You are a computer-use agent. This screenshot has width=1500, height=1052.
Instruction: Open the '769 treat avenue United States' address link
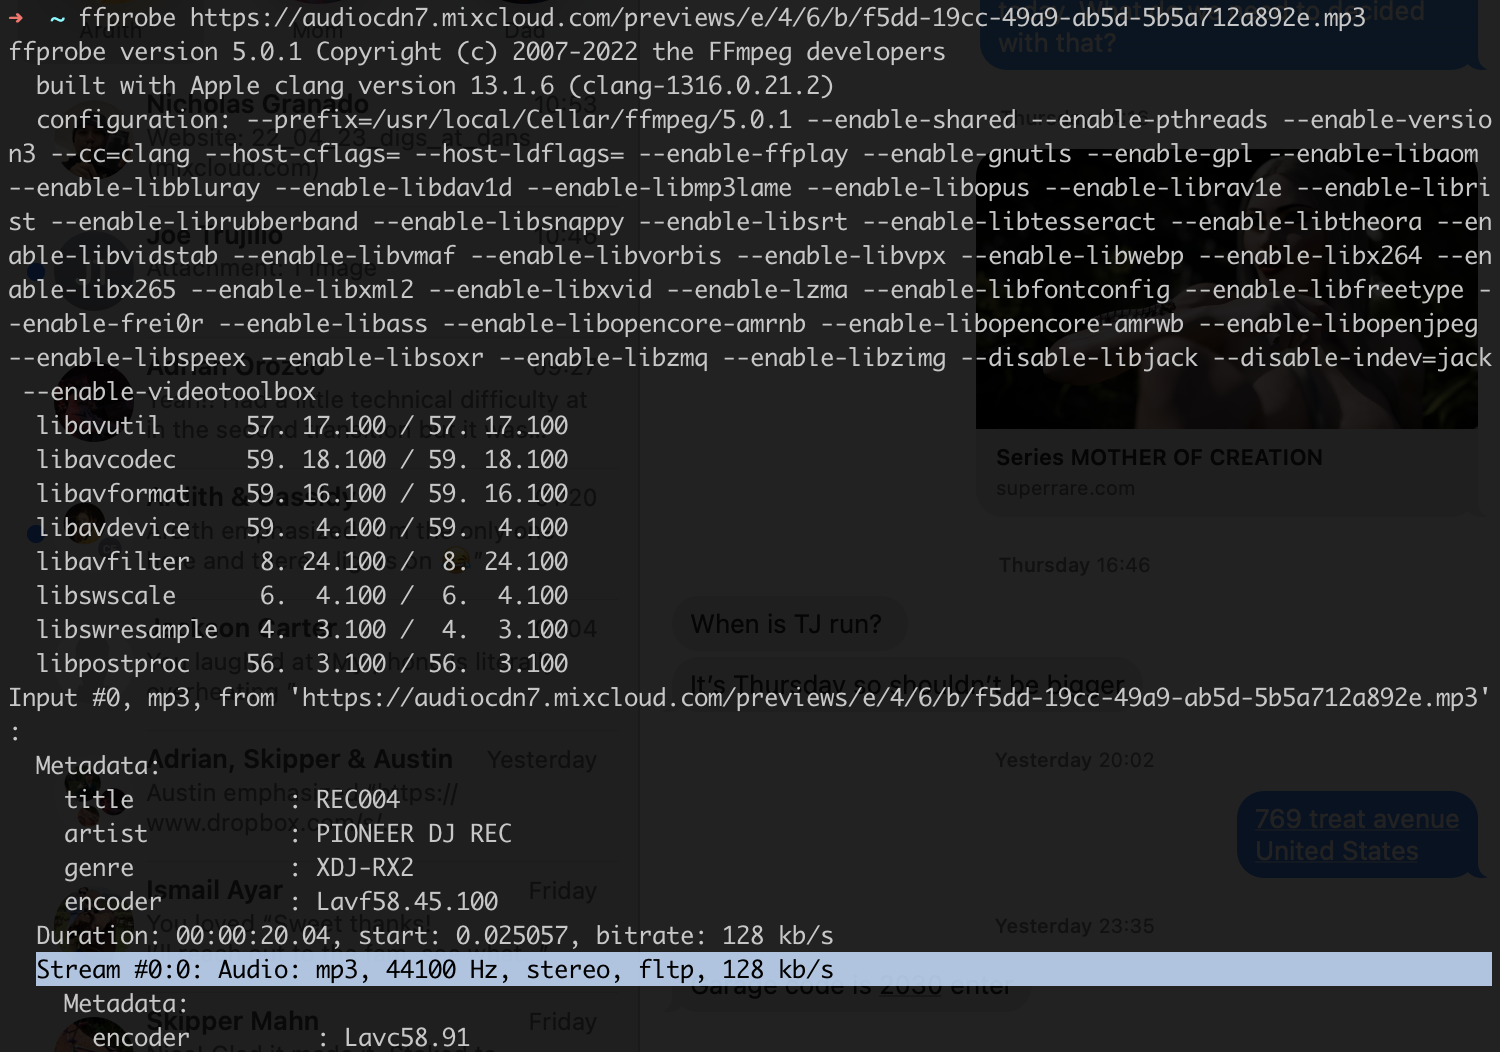1356,835
